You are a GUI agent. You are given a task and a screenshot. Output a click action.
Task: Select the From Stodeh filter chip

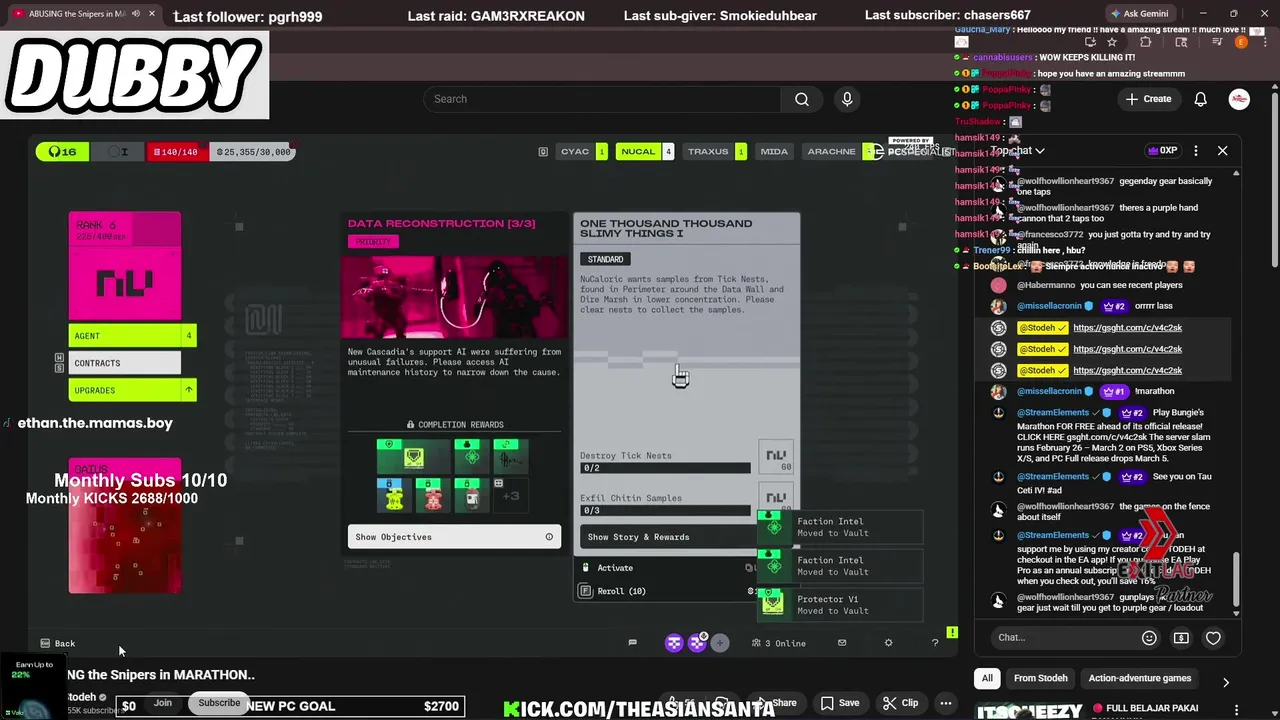[x=1040, y=678]
